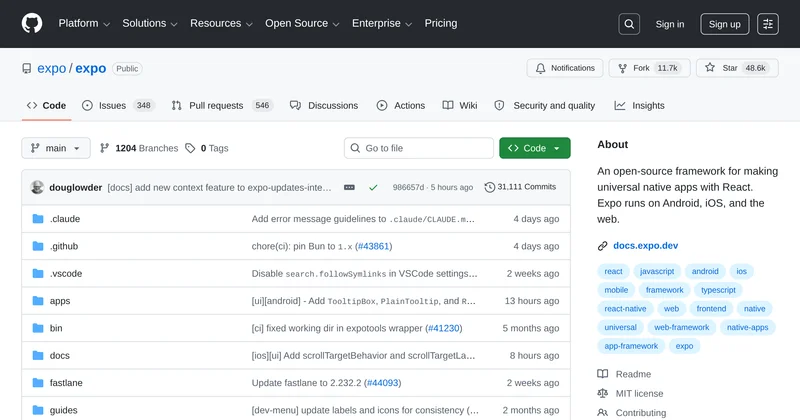
Task: Click douglowder's avatar thumbnail
Action: point(38,187)
